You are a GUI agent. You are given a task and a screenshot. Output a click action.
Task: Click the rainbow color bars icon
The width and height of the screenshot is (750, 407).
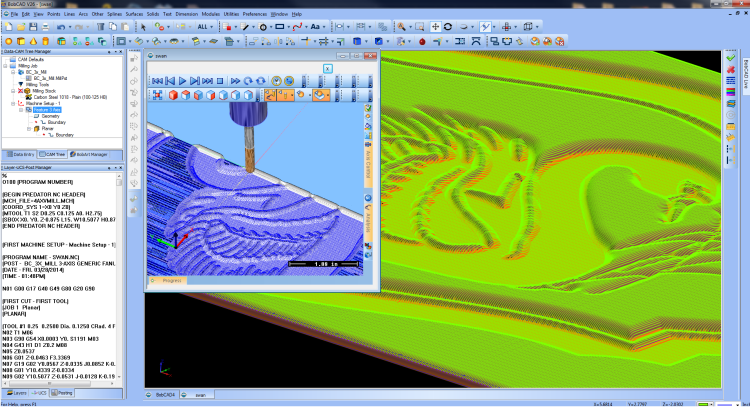730,92
